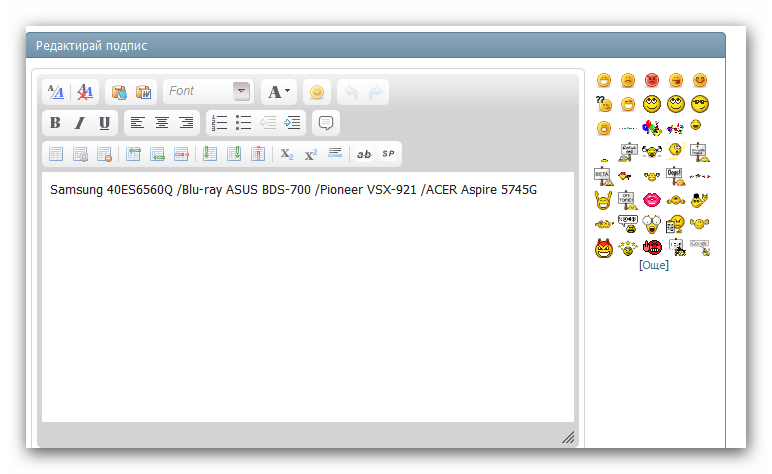Viewport: 772px width, 474px height.
Task: Open more smileys via [Още] link
Action: pyautogui.click(x=653, y=265)
